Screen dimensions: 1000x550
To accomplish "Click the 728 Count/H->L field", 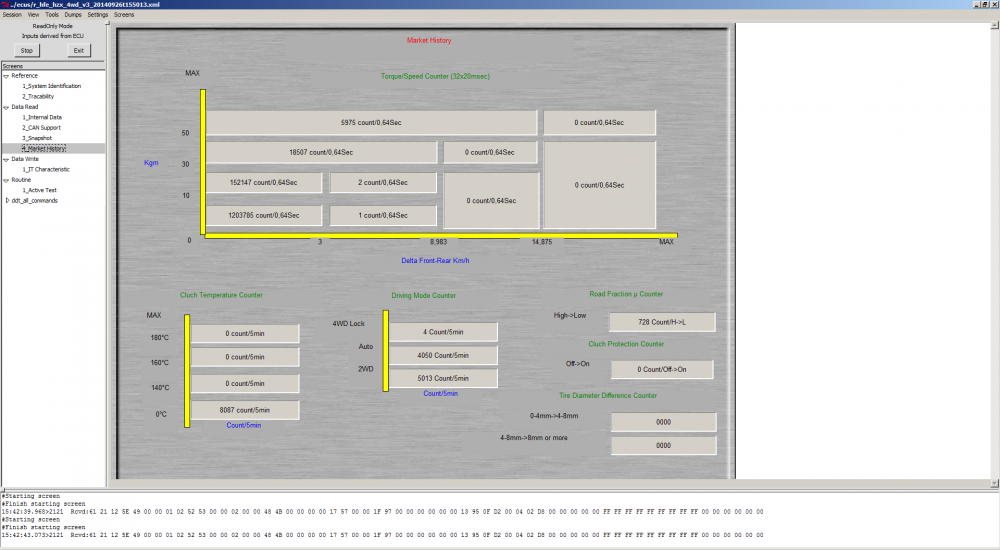I will click(662, 322).
